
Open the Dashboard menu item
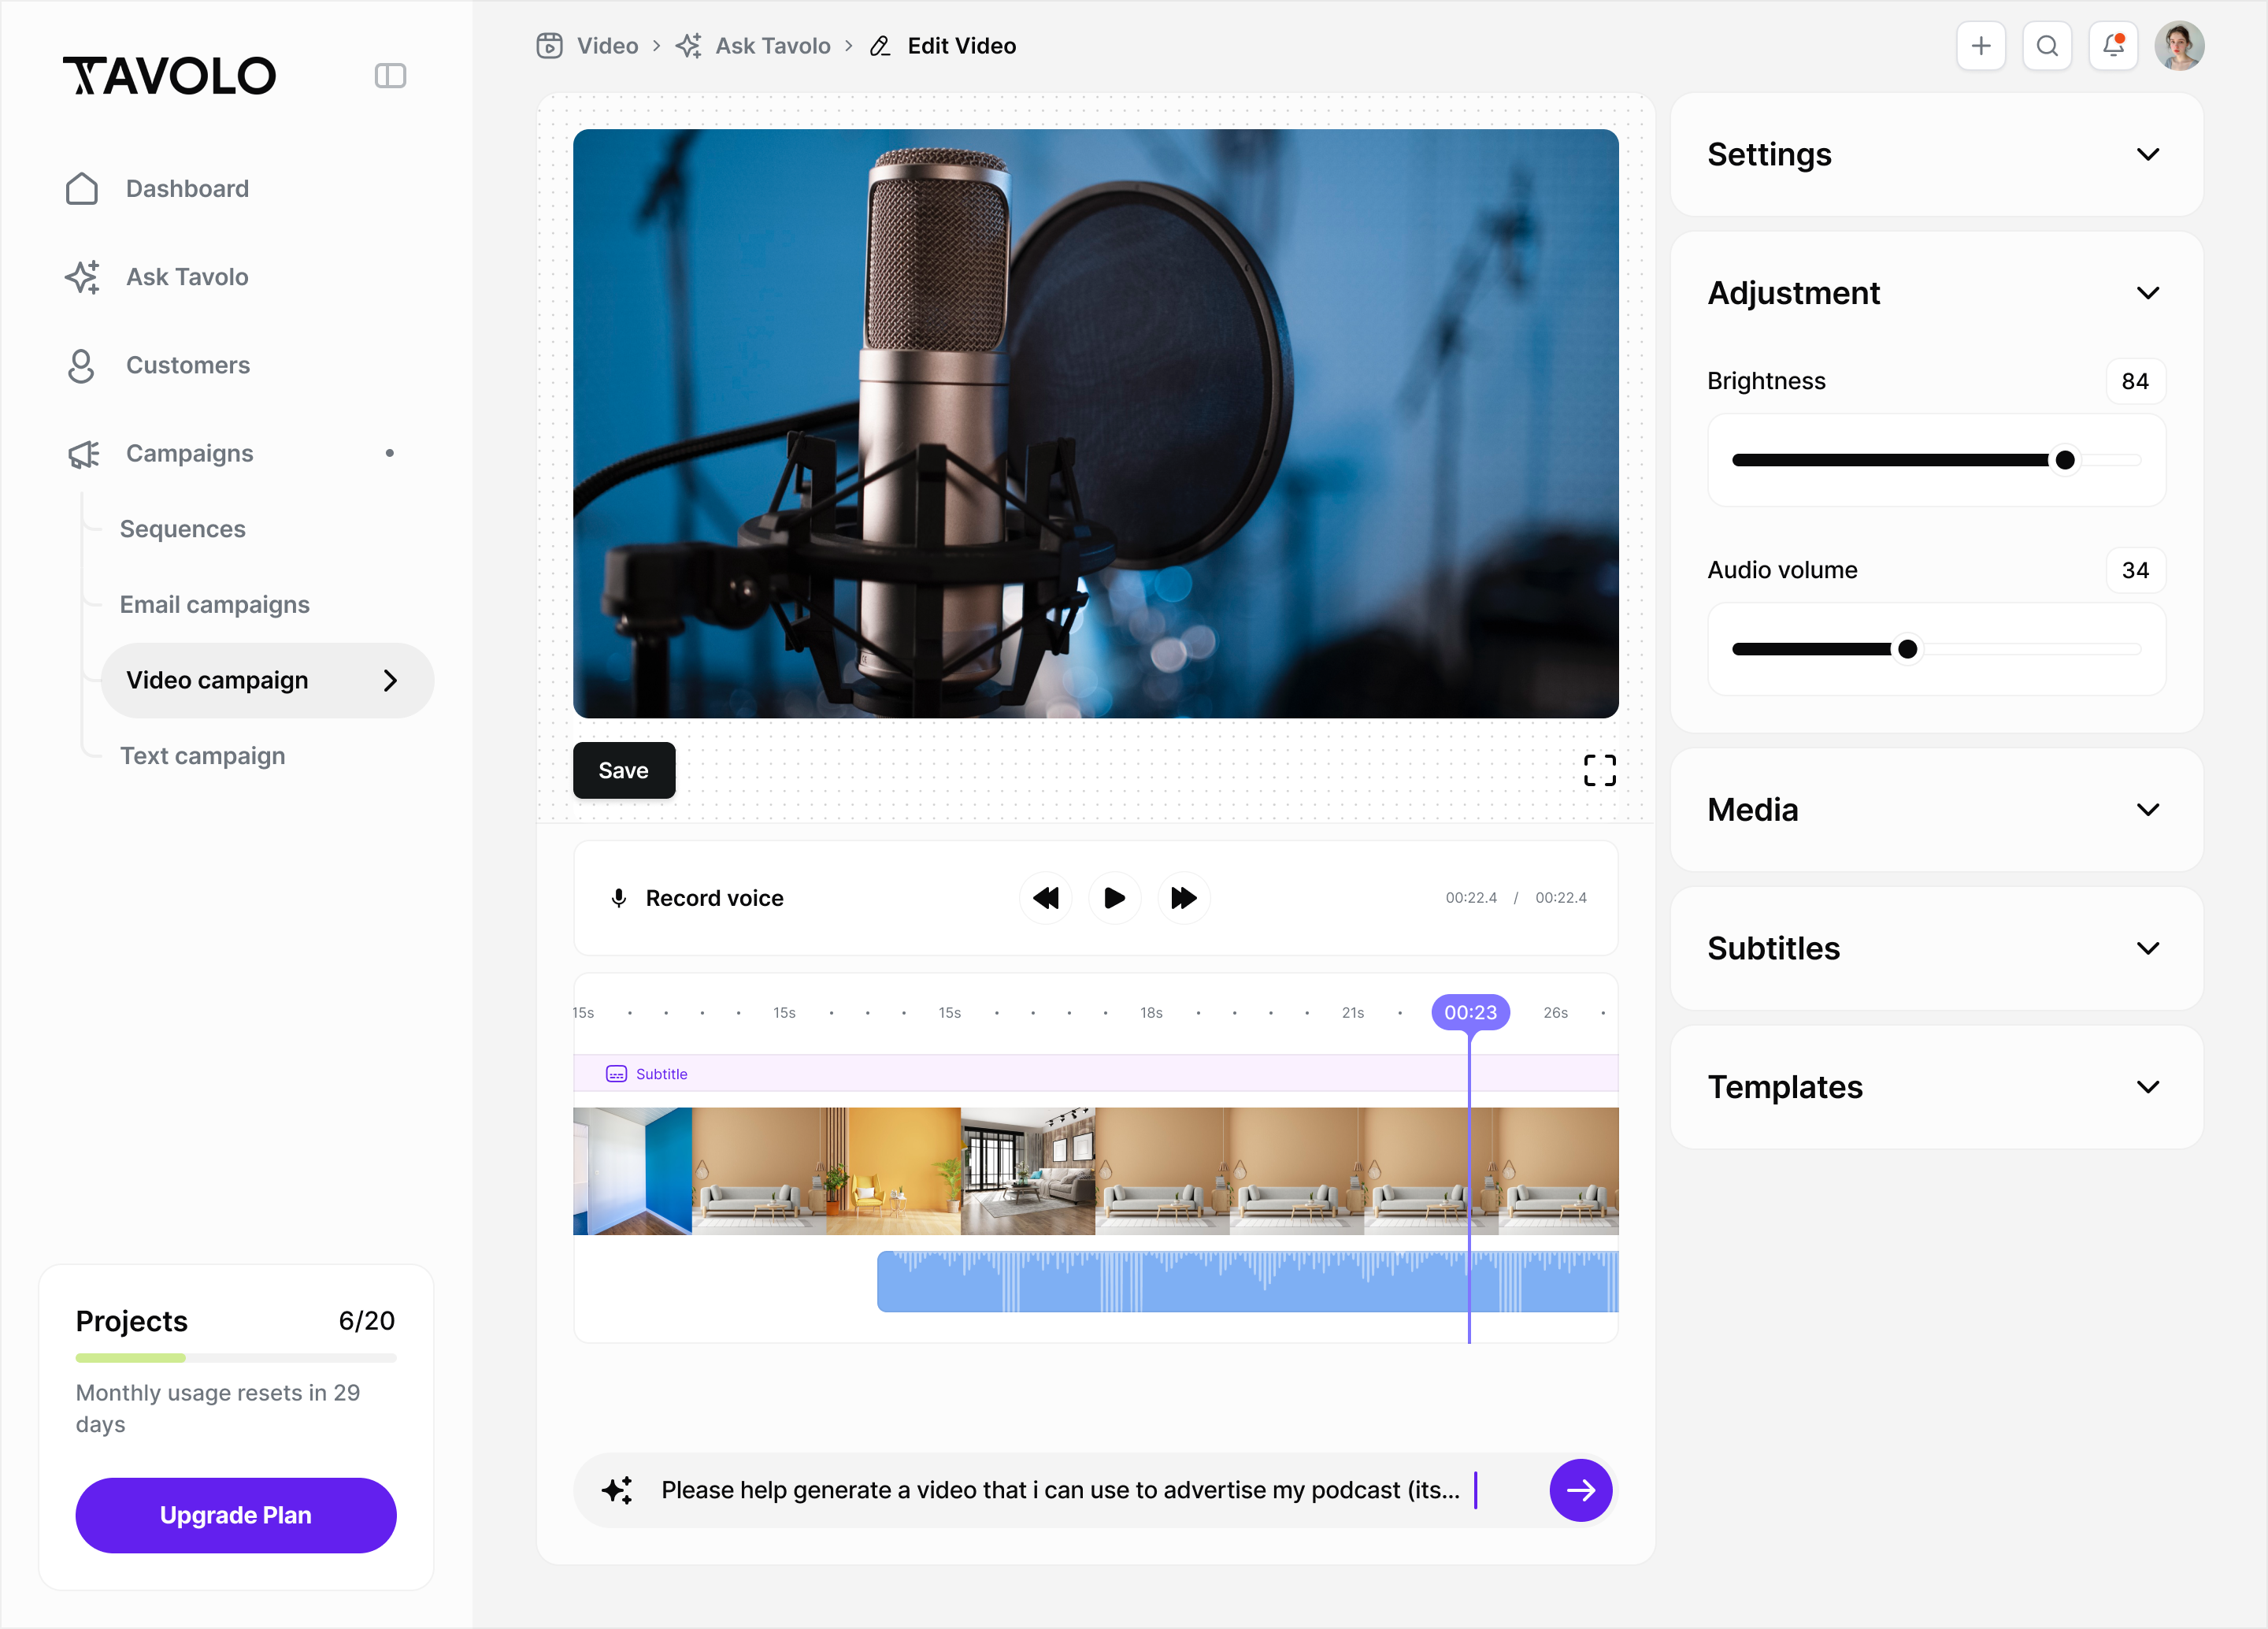(x=187, y=189)
